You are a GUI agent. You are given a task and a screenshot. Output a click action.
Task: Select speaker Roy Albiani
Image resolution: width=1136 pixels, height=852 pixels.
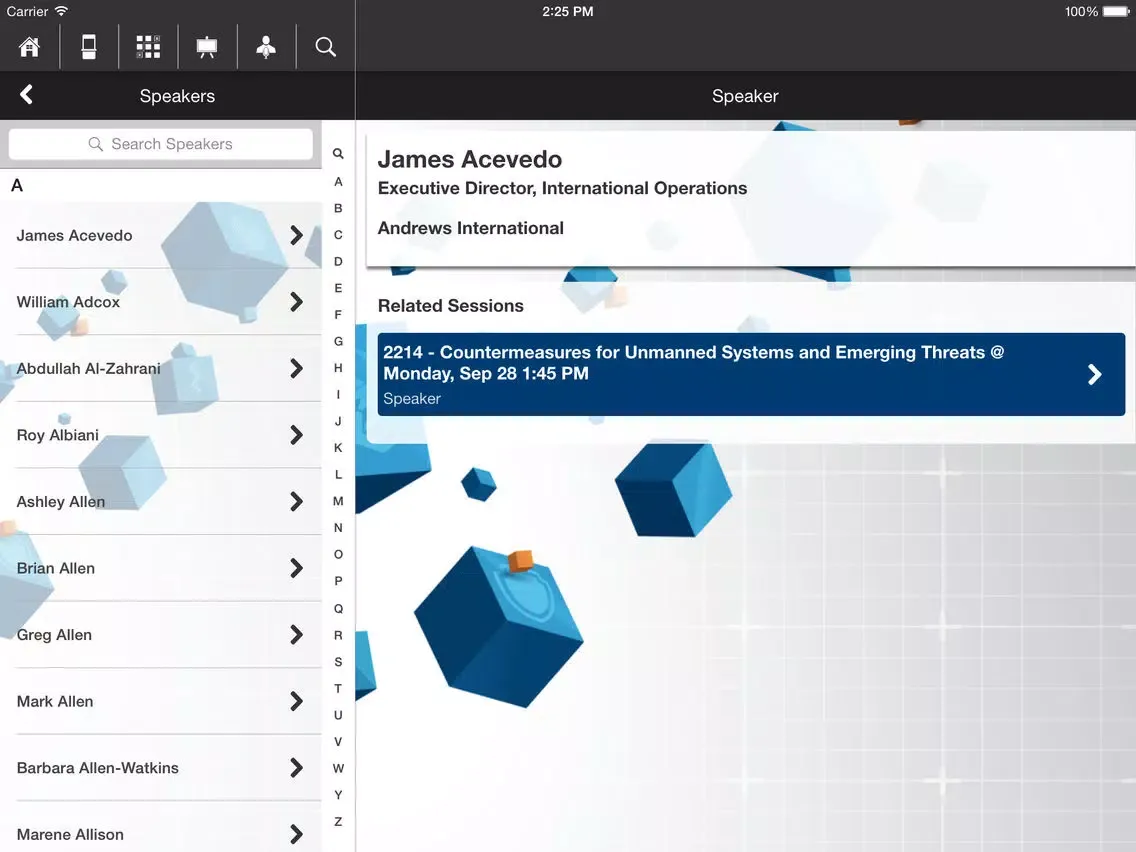tap(161, 435)
